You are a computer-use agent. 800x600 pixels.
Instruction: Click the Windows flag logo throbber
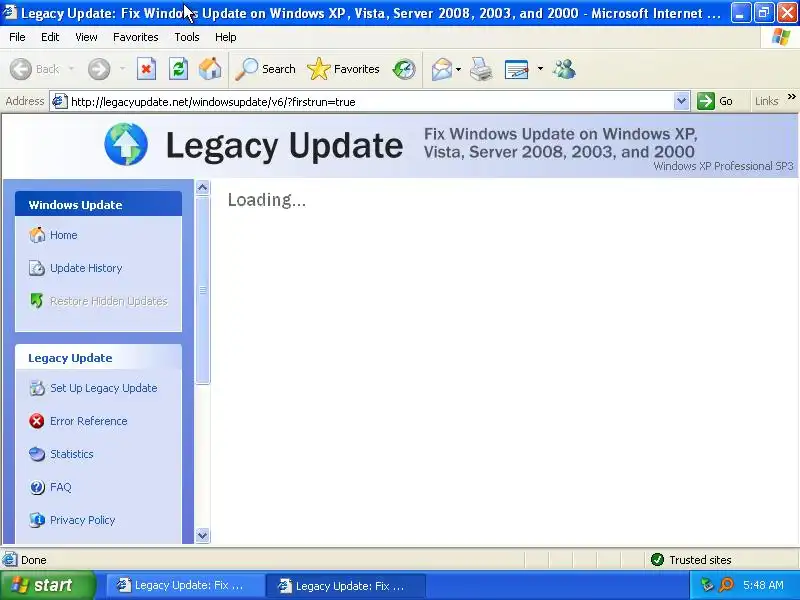coord(781,37)
